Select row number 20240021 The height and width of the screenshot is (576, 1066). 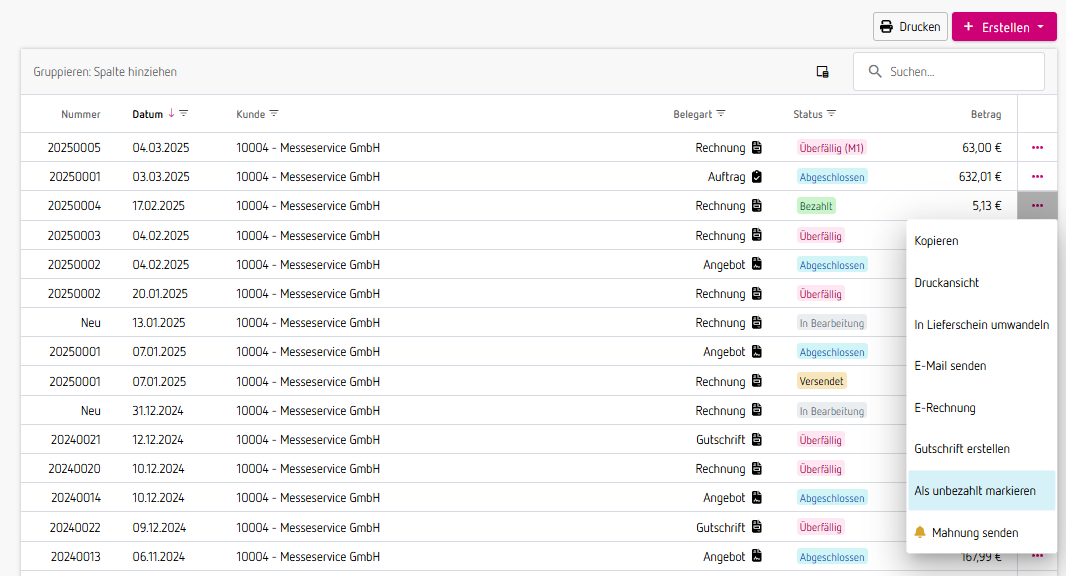click(x=75, y=439)
